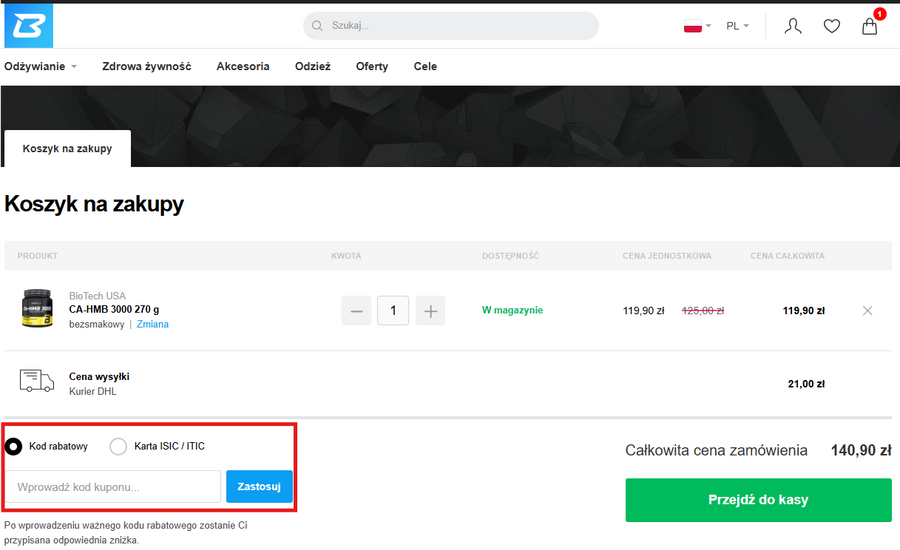Click the BioTech USA logo
The image size is (900, 550).
[x=27, y=25]
